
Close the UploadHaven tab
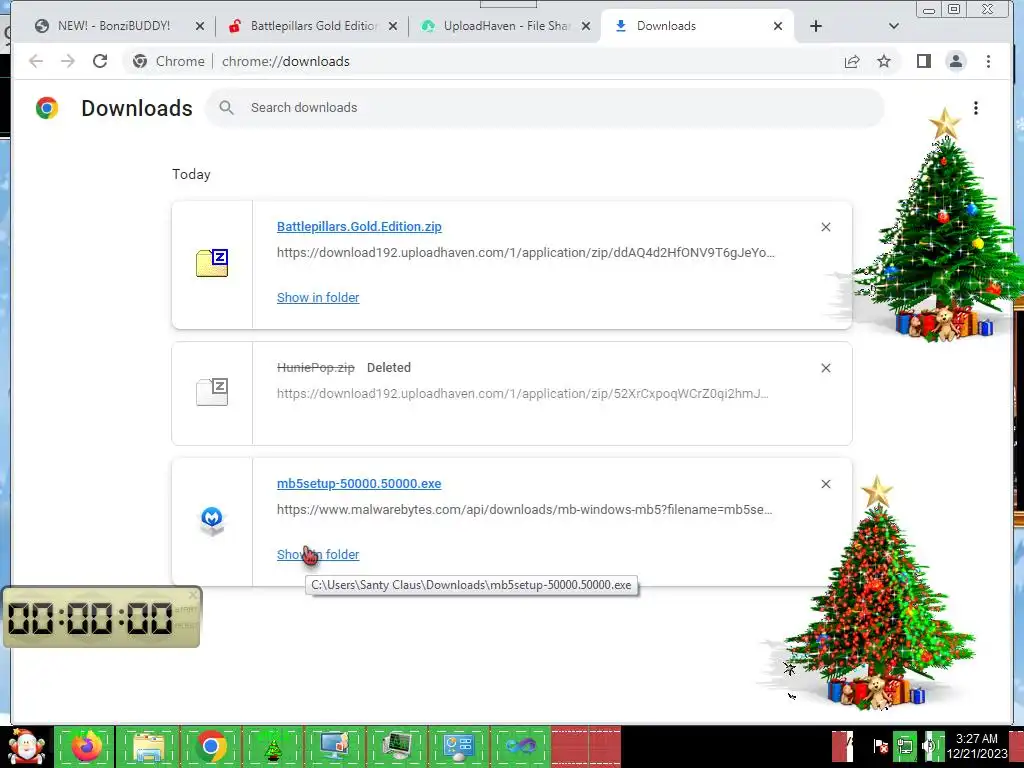click(586, 26)
